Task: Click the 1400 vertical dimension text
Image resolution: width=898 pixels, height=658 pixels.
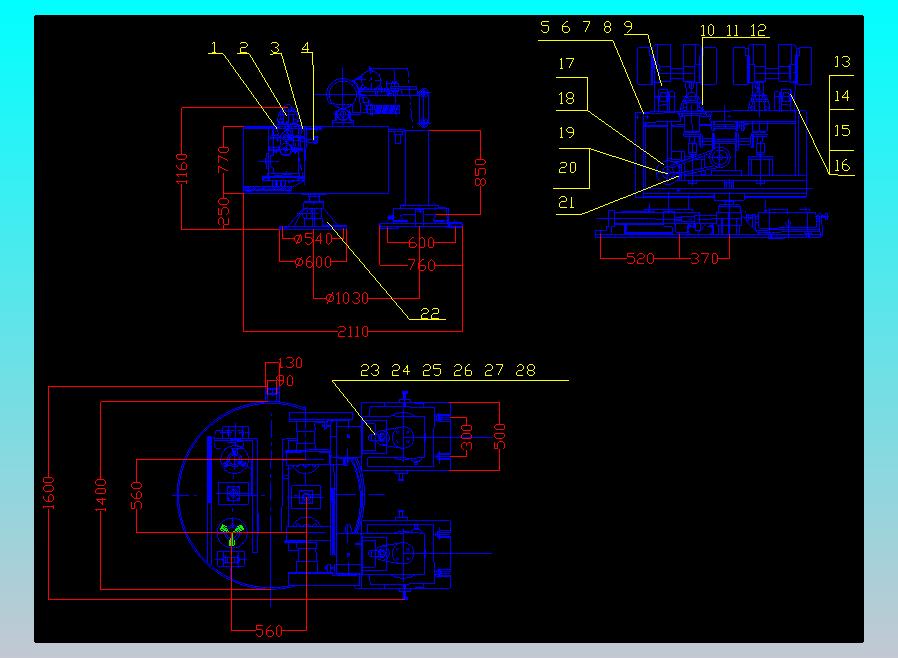Action: [x=100, y=495]
